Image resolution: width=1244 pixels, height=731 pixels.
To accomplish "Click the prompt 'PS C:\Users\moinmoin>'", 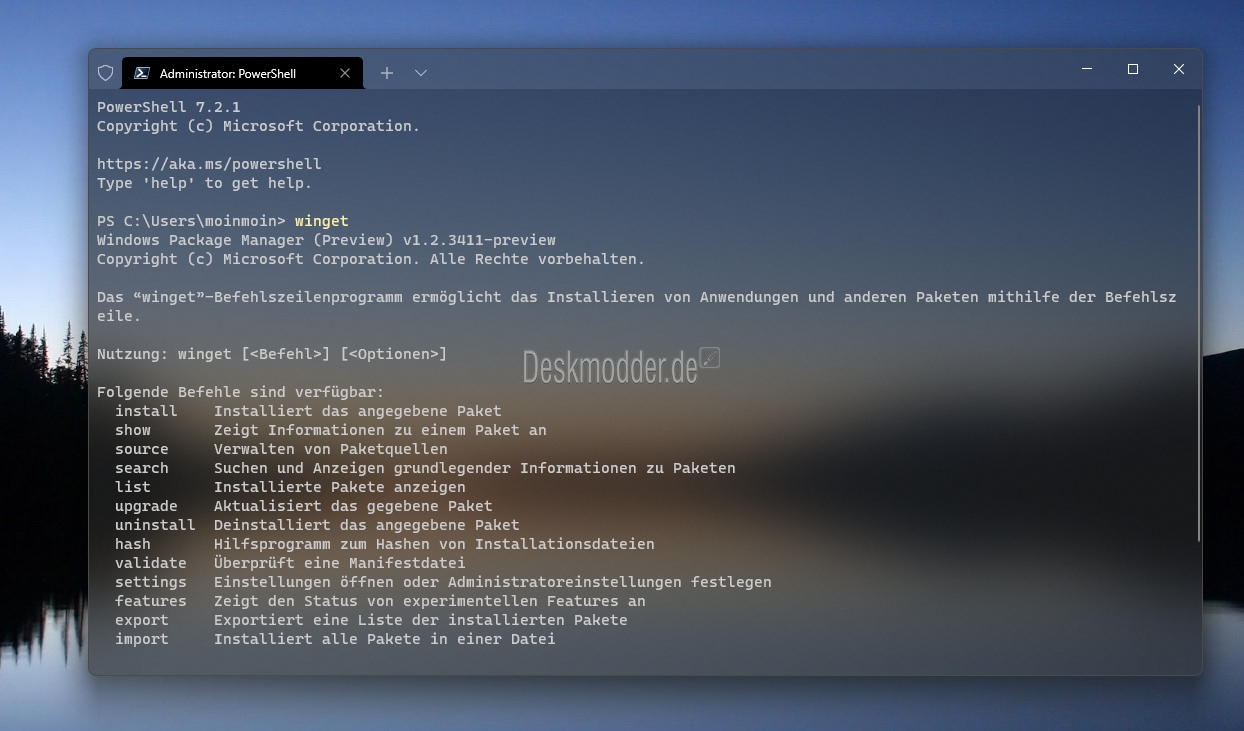I will point(191,221).
